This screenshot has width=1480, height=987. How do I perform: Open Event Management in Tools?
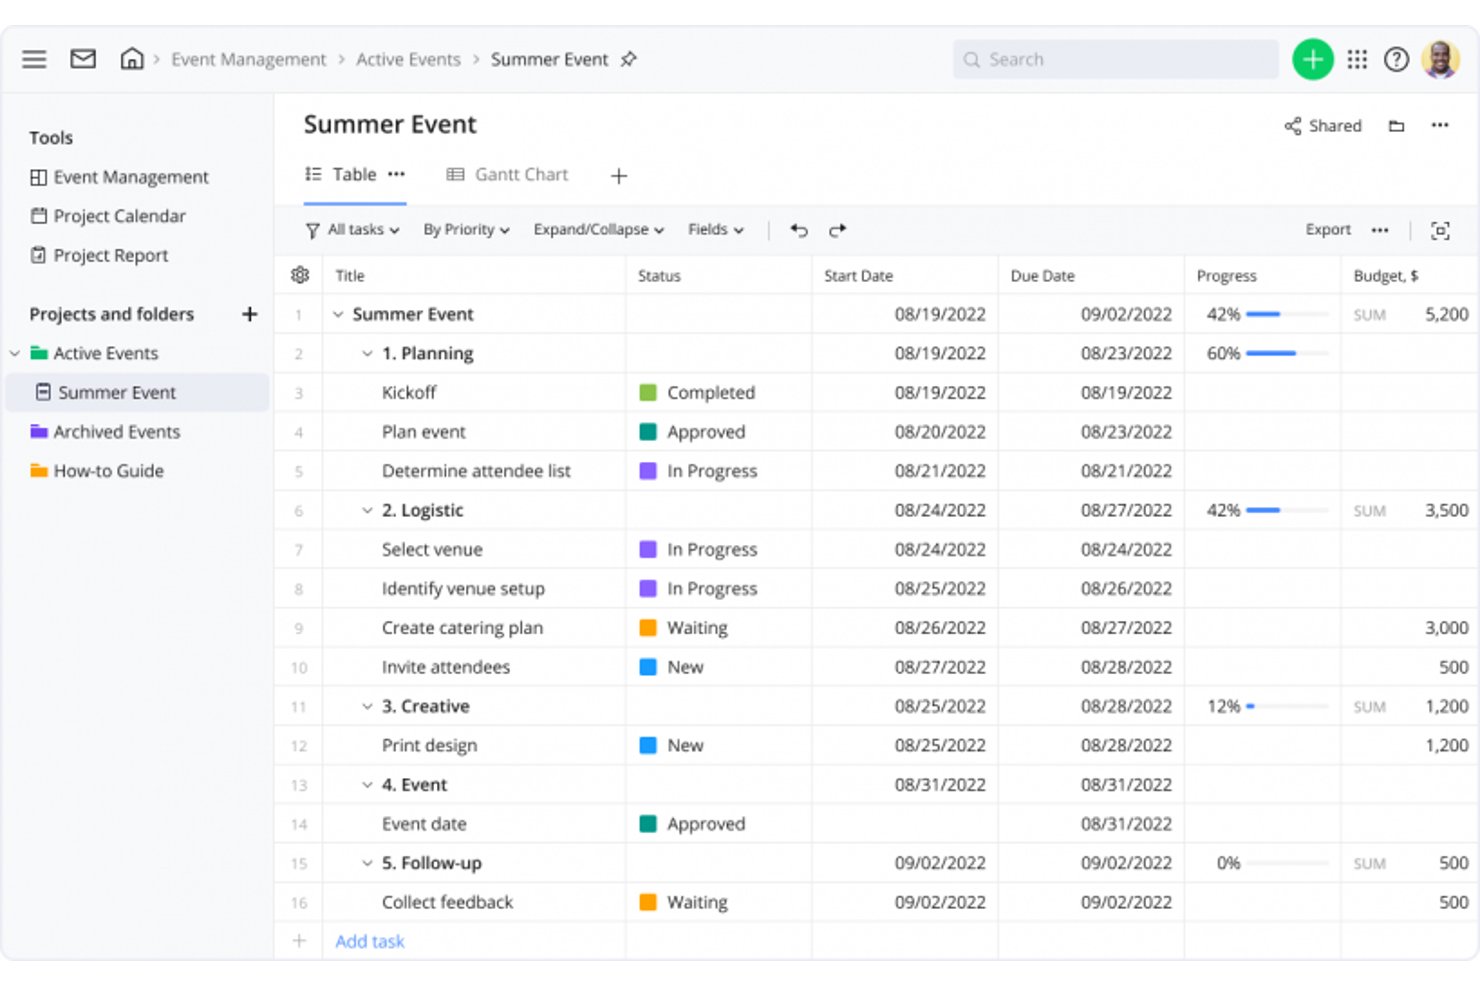[119, 177]
